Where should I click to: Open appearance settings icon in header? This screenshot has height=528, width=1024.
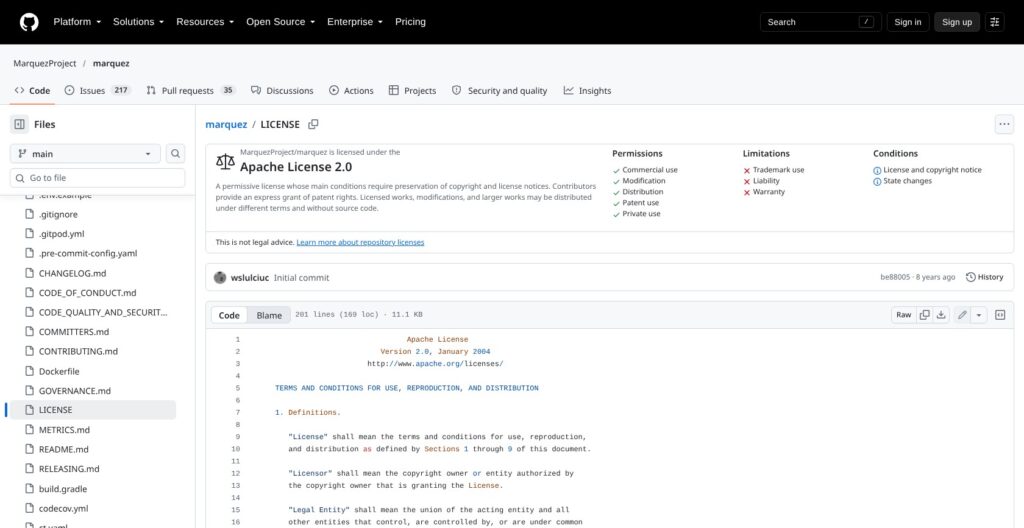point(995,22)
